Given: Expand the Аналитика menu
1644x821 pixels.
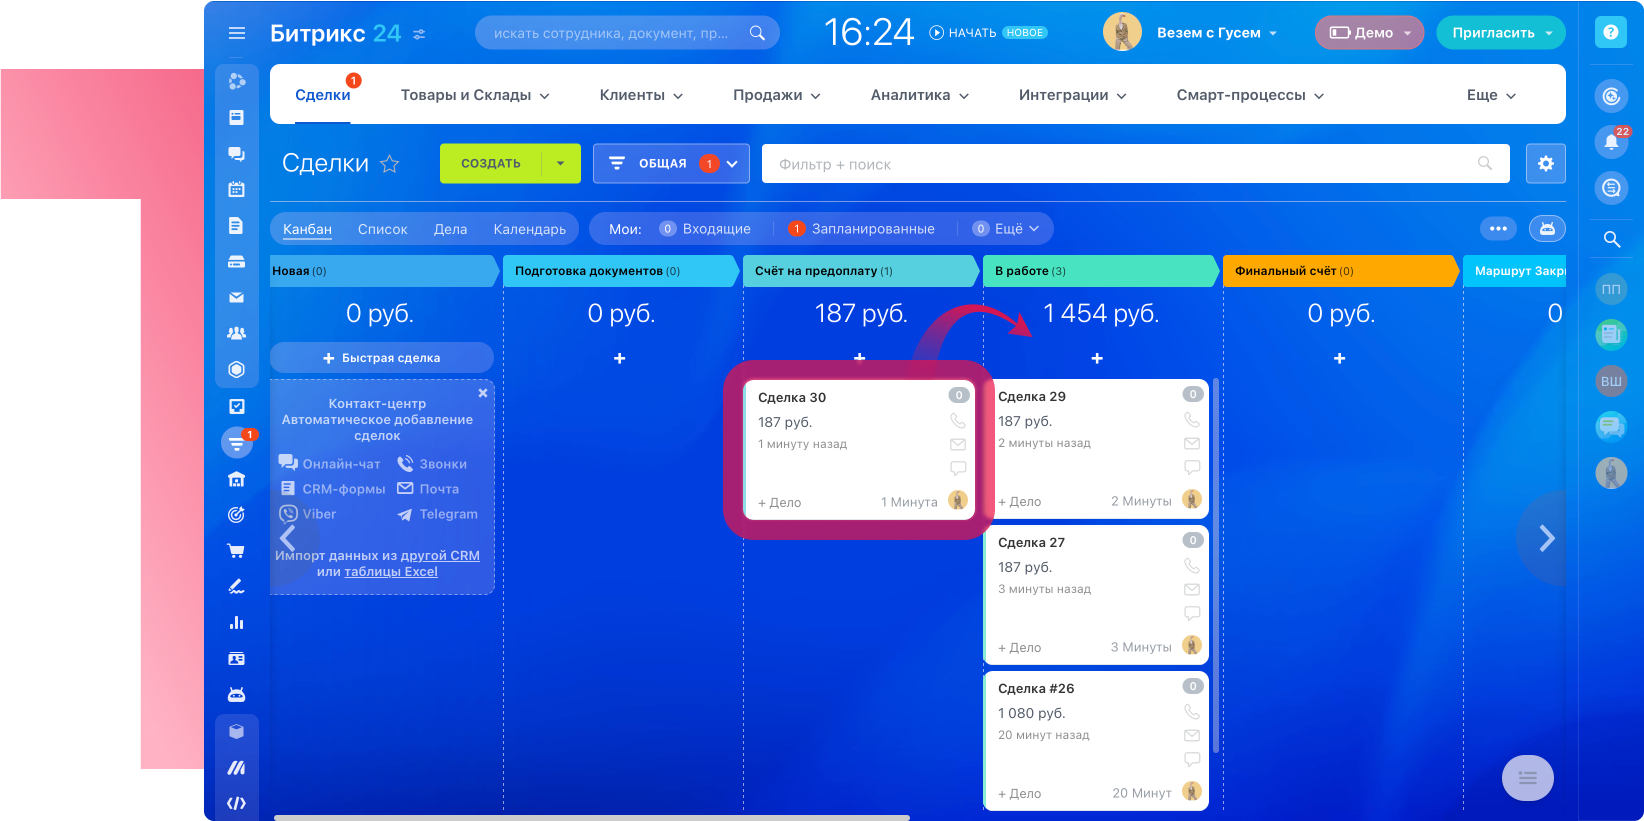Looking at the screenshot, I should pyautogui.click(x=920, y=95).
